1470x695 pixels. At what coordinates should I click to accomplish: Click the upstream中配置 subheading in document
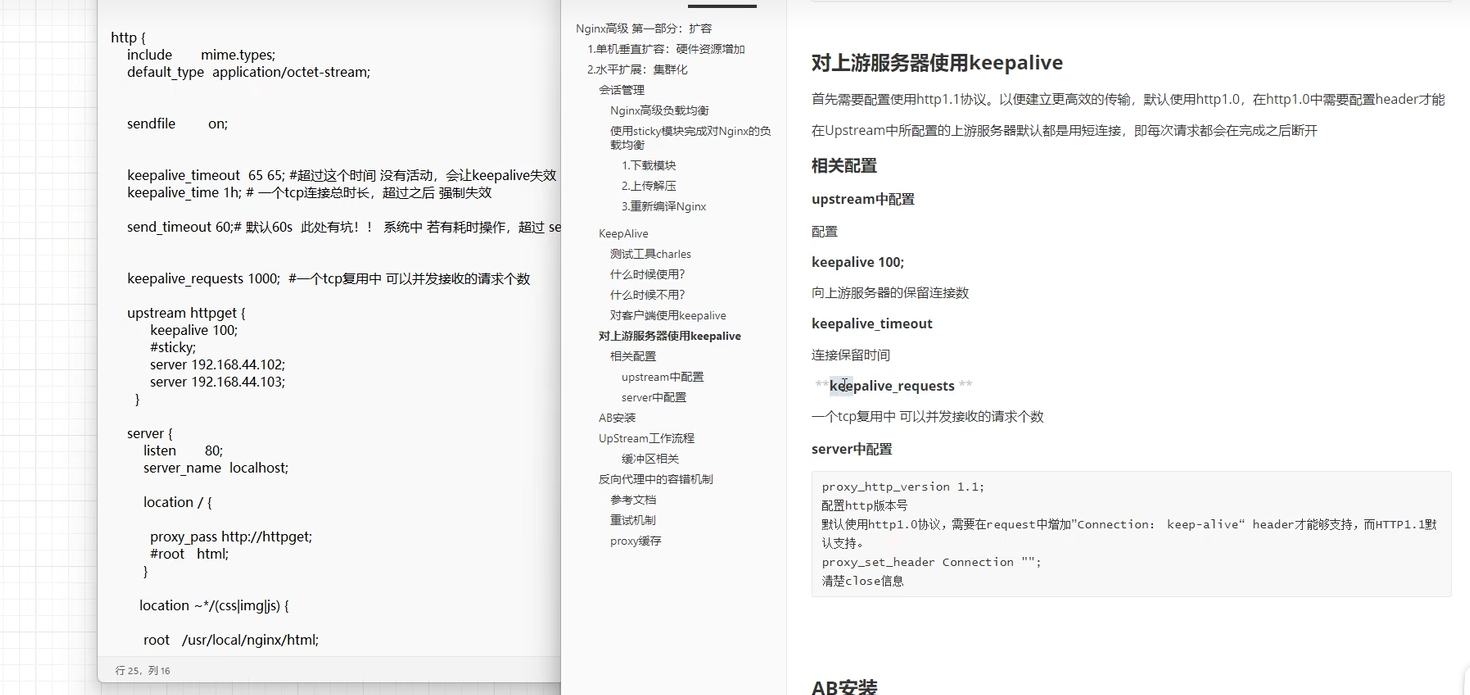pos(863,199)
